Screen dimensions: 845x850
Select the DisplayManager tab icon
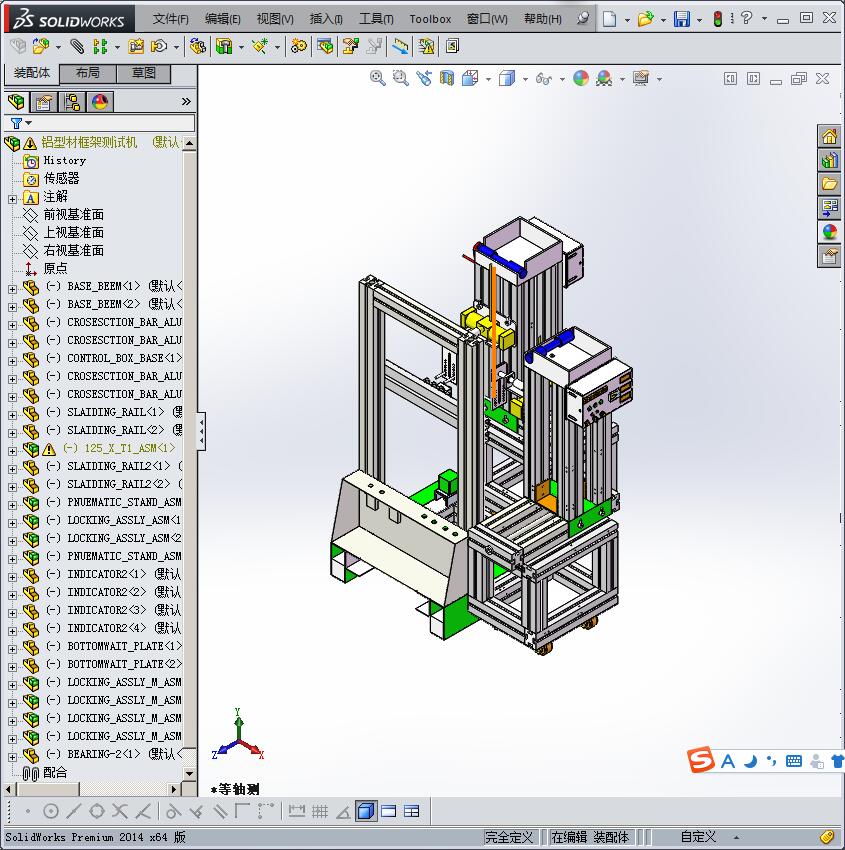click(100, 101)
